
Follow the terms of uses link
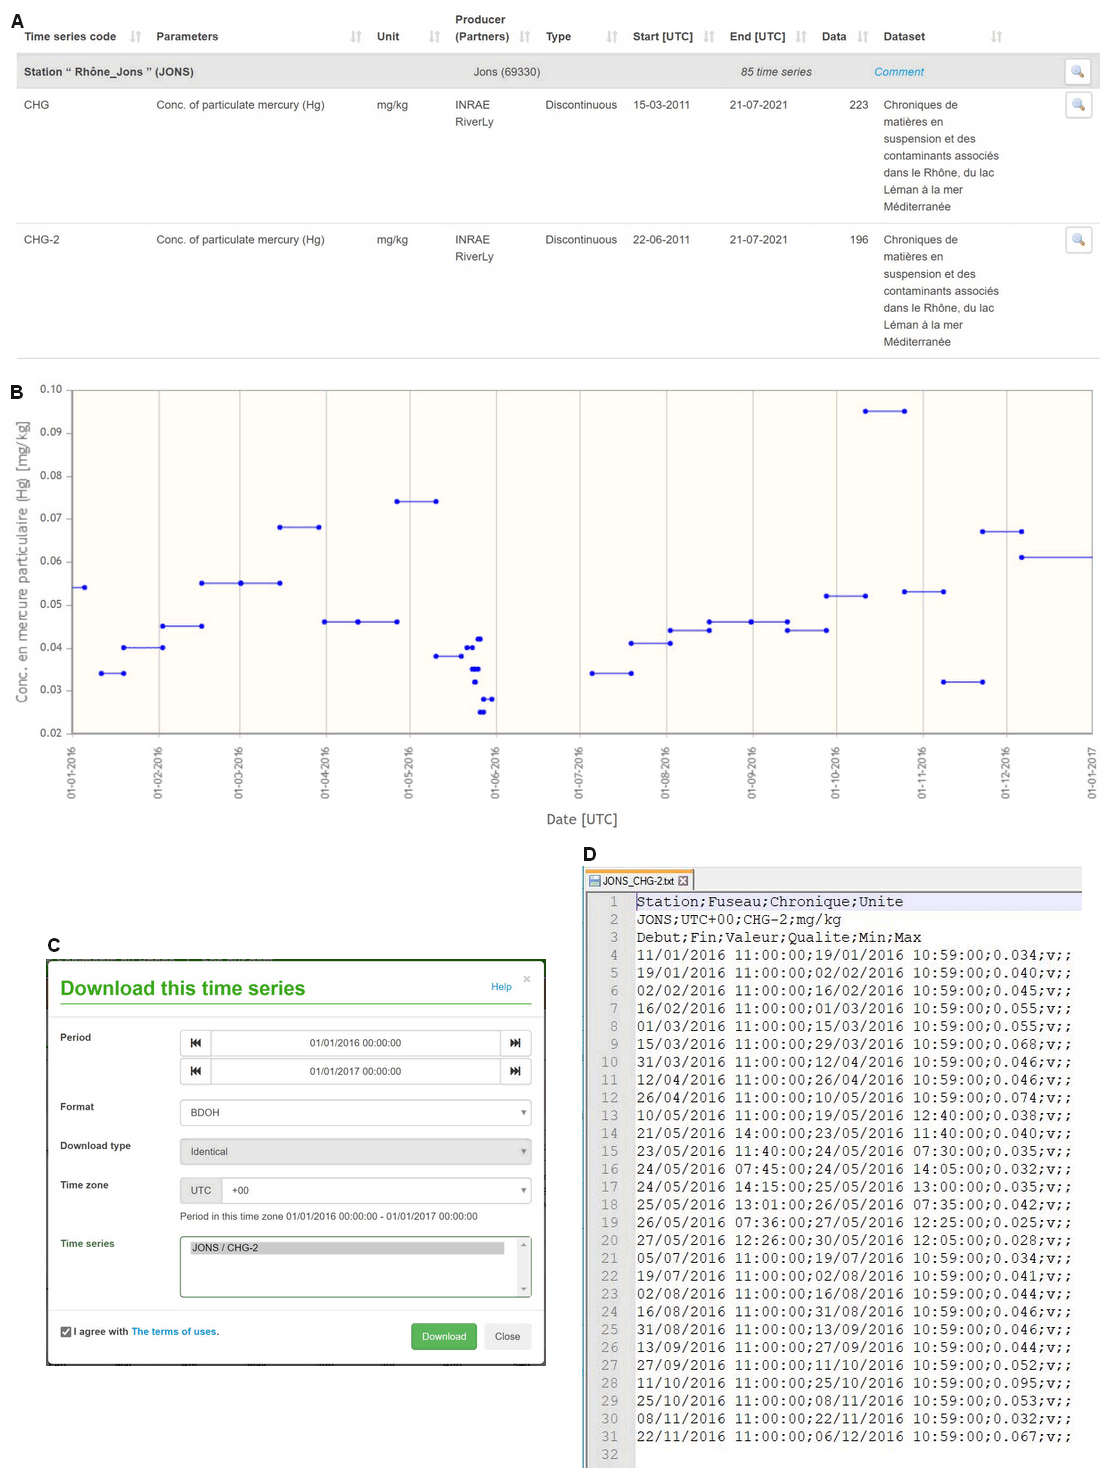(x=174, y=1332)
